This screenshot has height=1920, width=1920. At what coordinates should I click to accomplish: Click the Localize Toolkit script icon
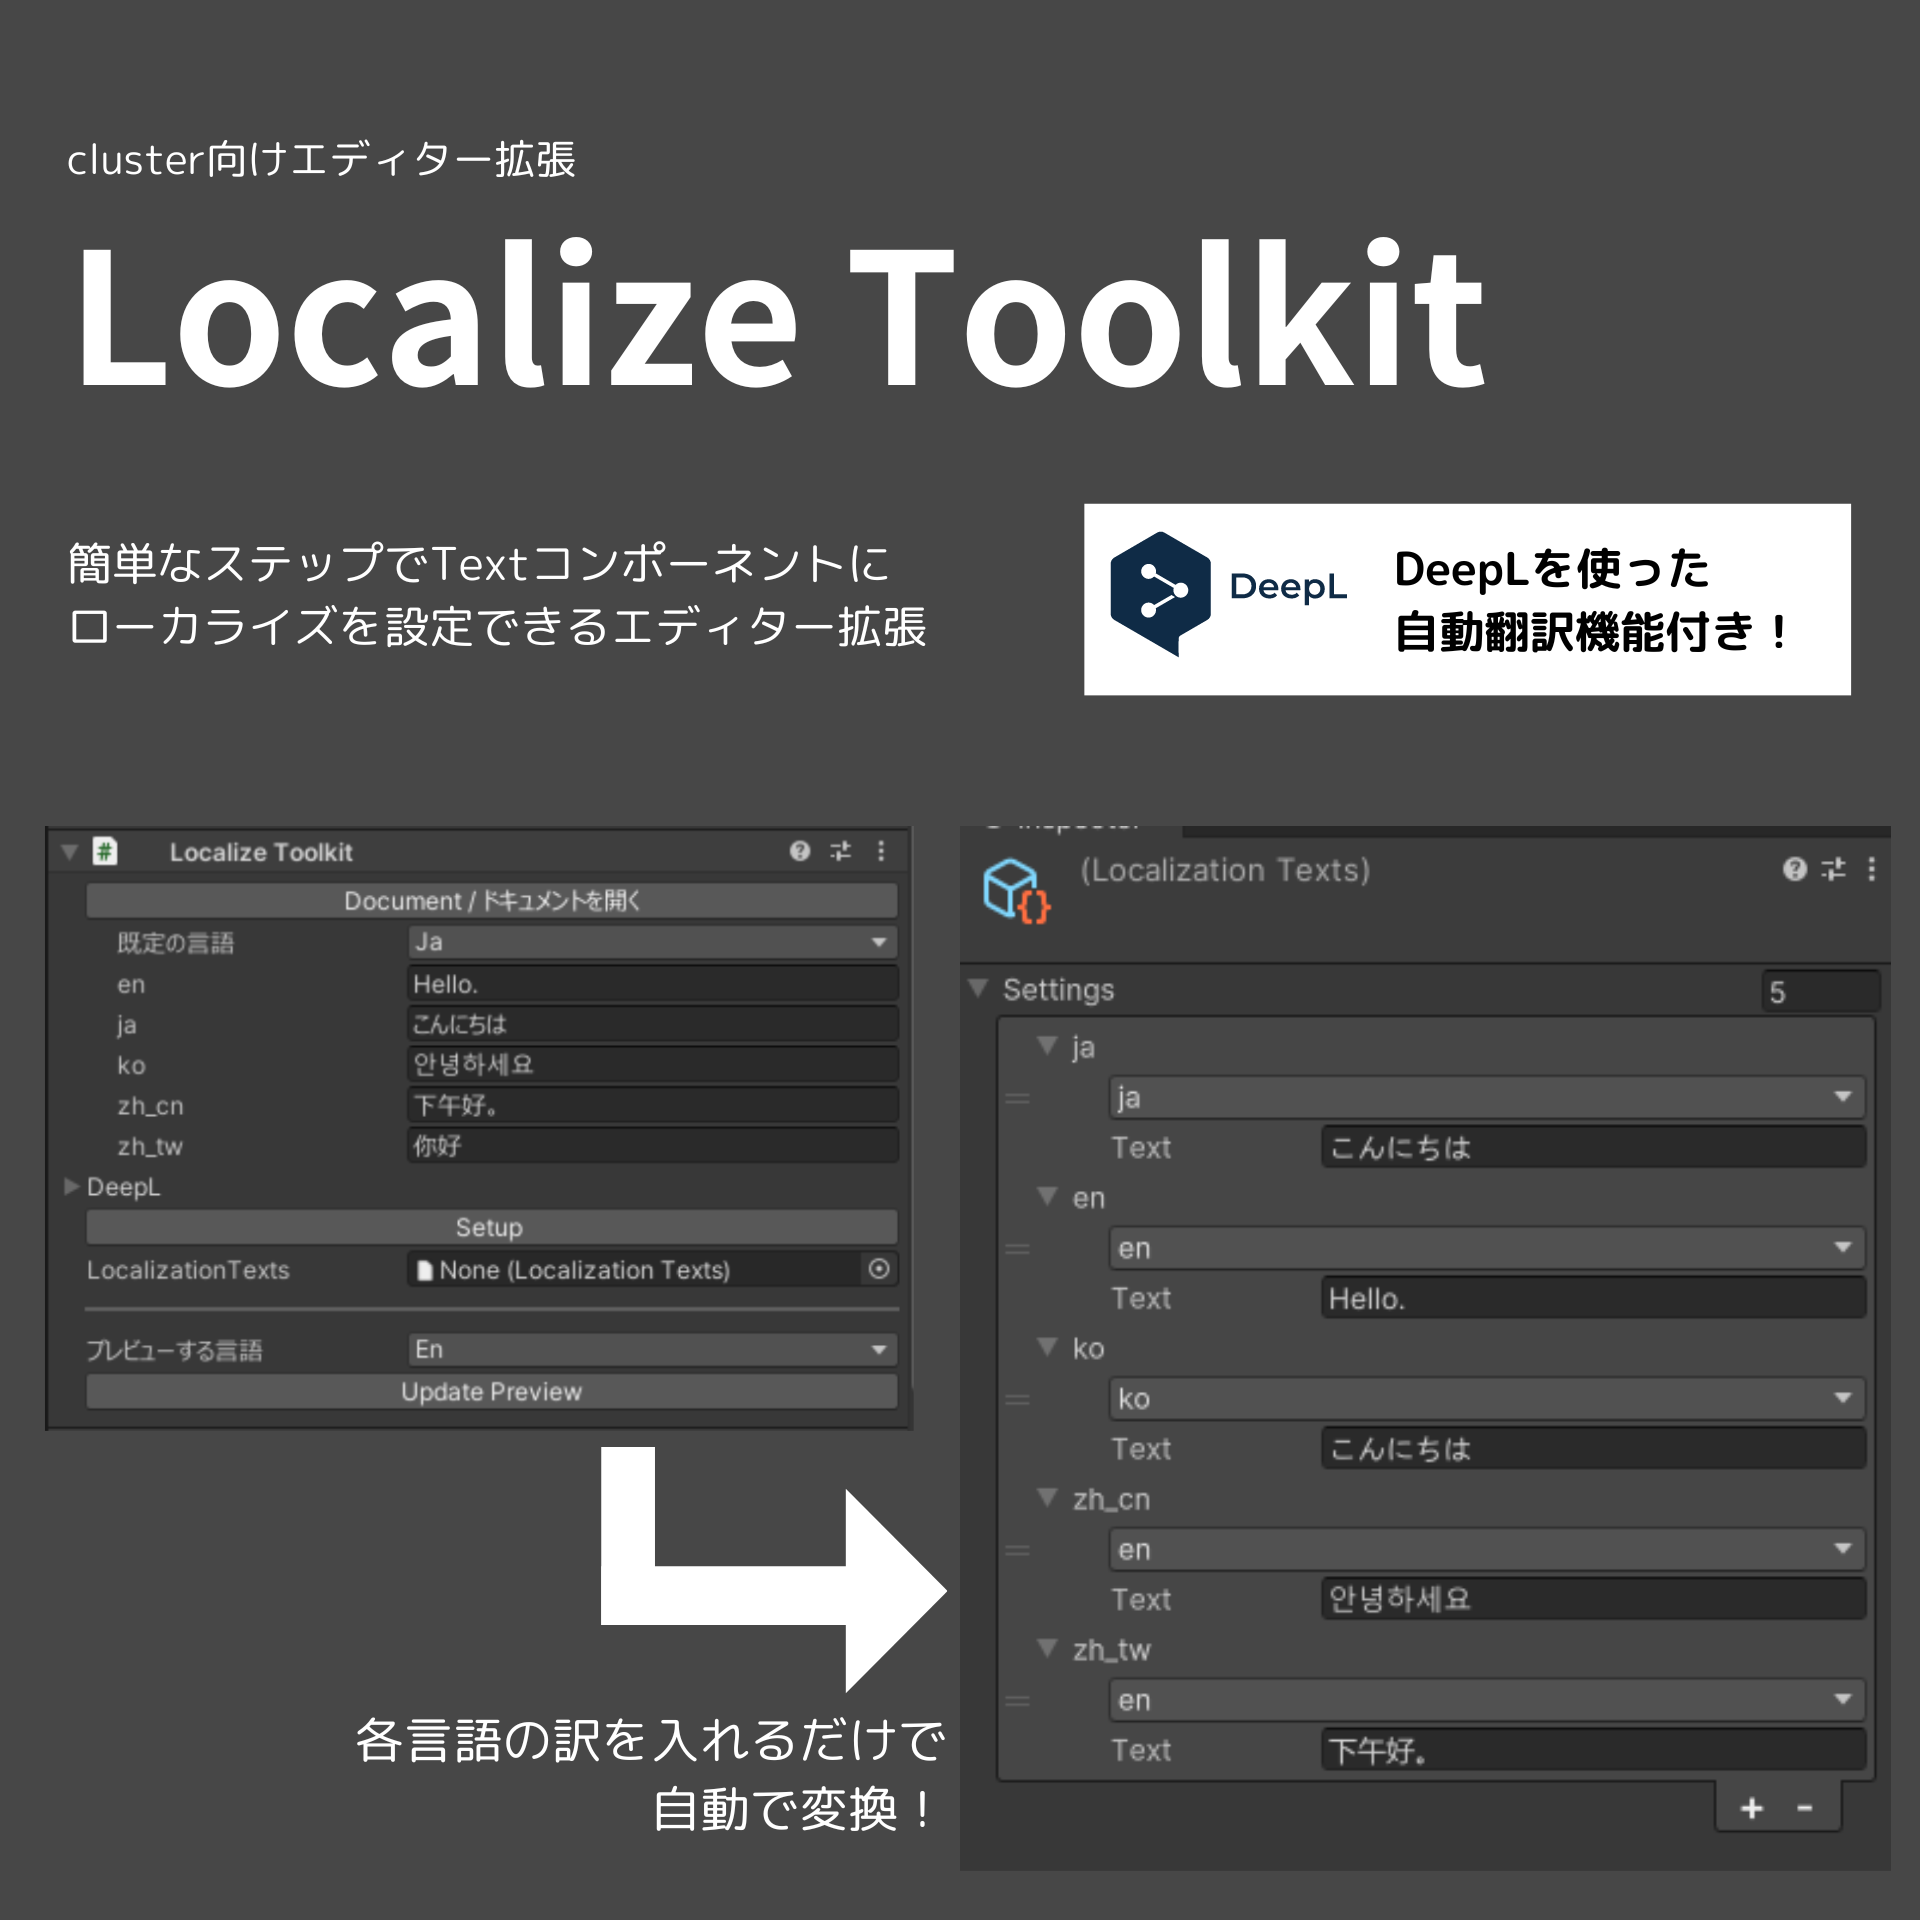pos(104,851)
